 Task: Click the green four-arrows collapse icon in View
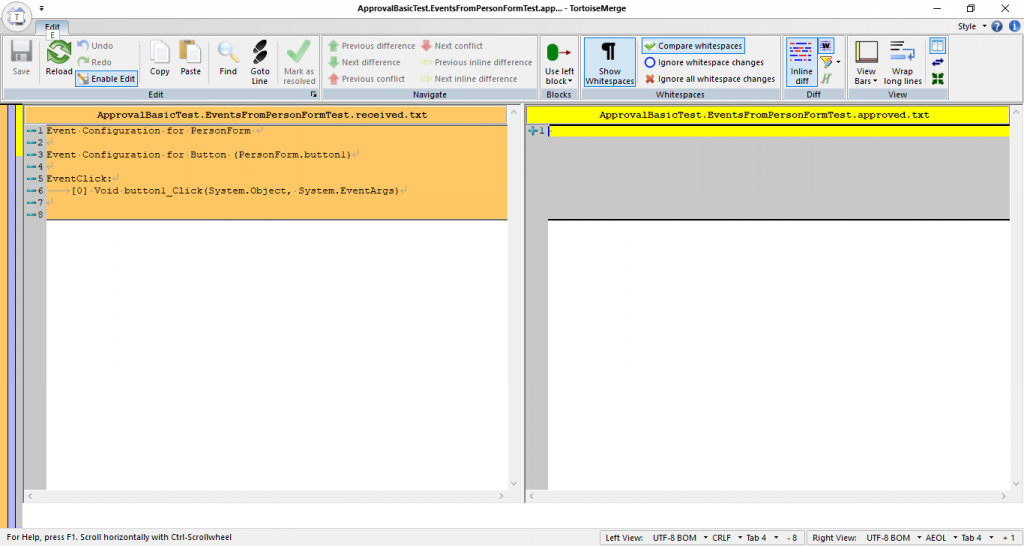pos(937,79)
